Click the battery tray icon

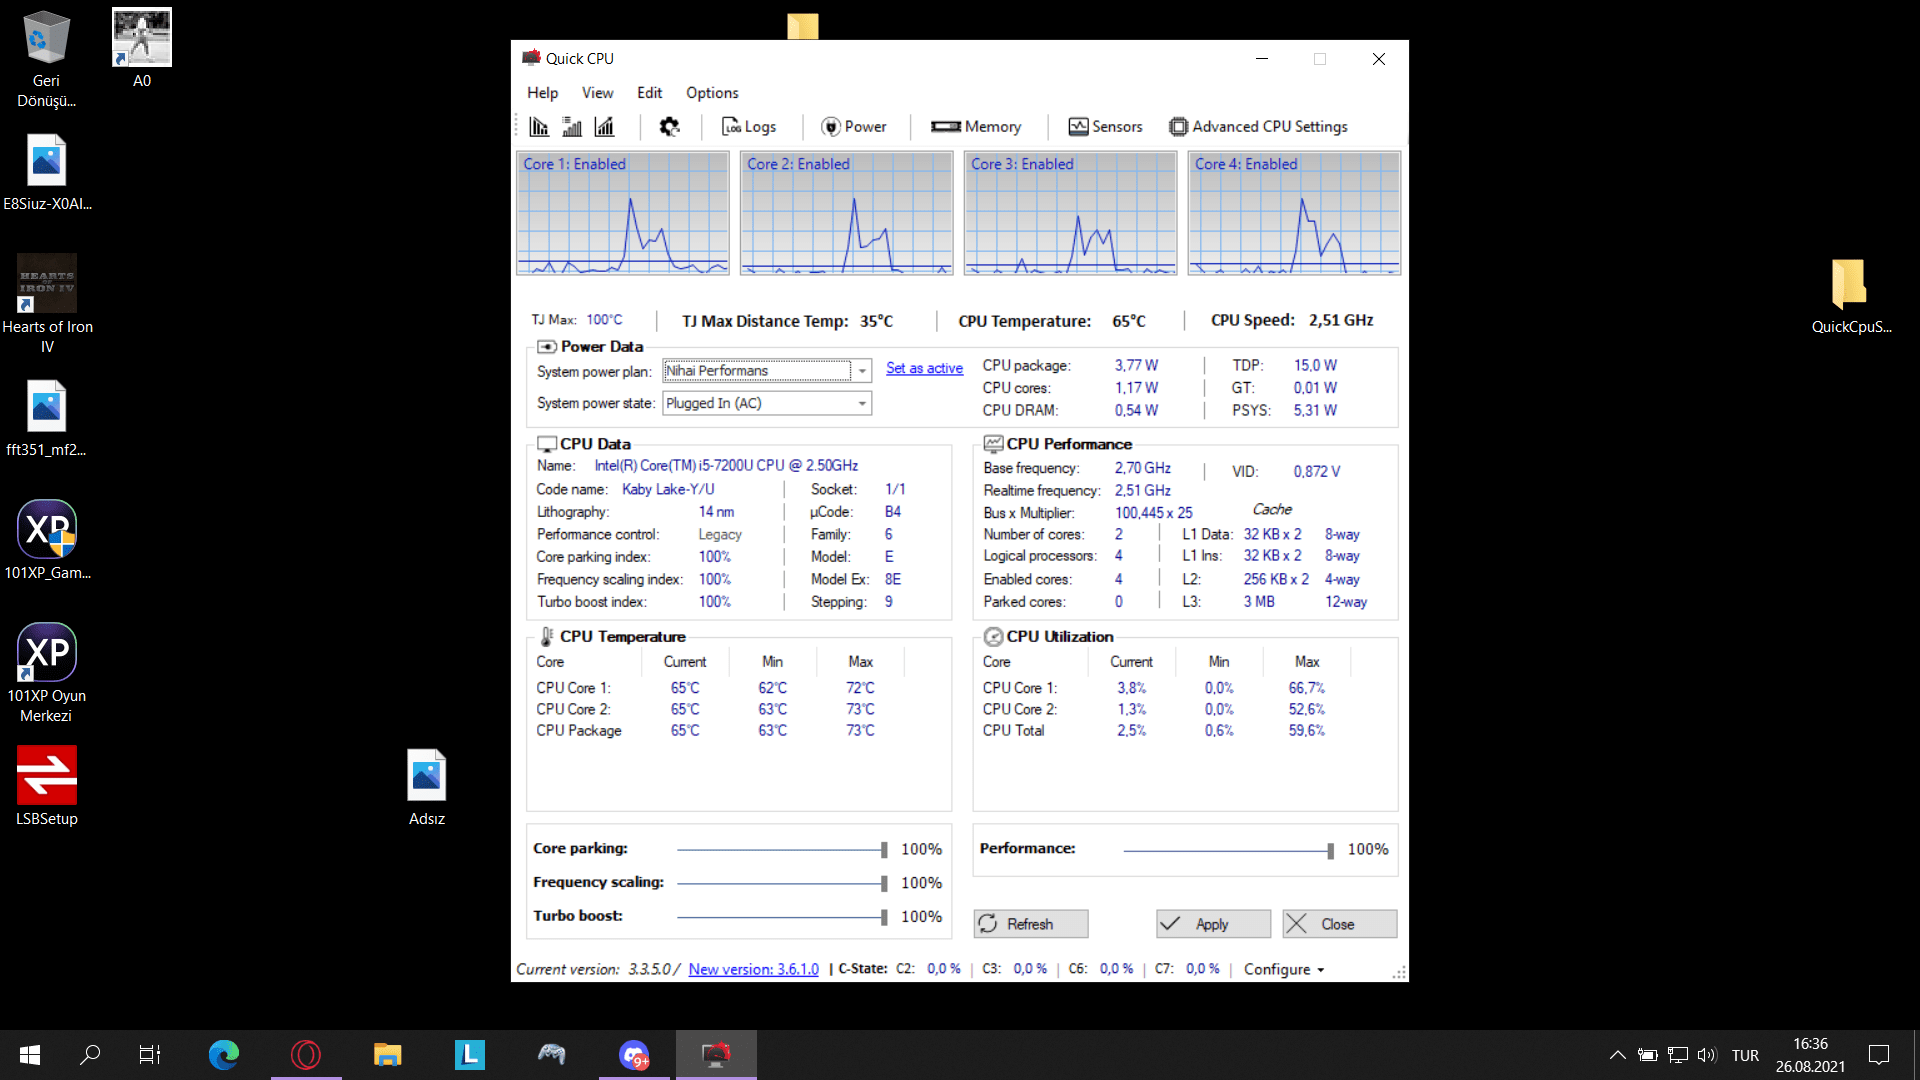click(1648, 1055)
